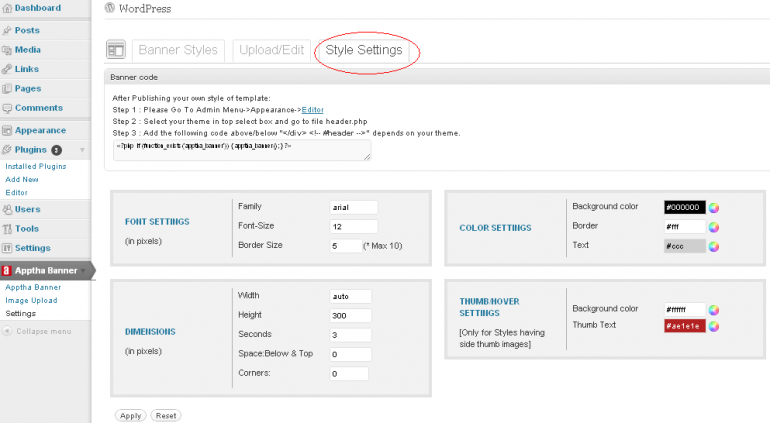Click the Height input field

point(351,315)
